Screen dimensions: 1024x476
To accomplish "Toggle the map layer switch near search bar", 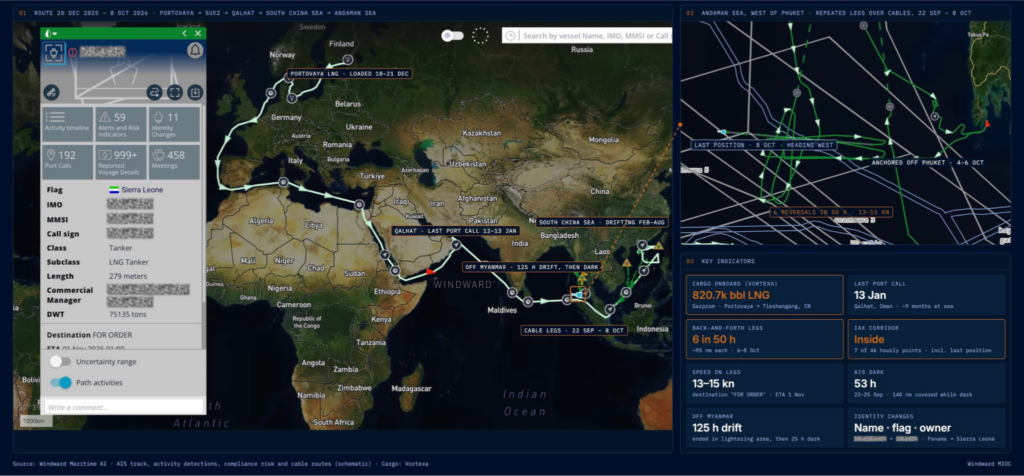I will [x=453, y=35].
